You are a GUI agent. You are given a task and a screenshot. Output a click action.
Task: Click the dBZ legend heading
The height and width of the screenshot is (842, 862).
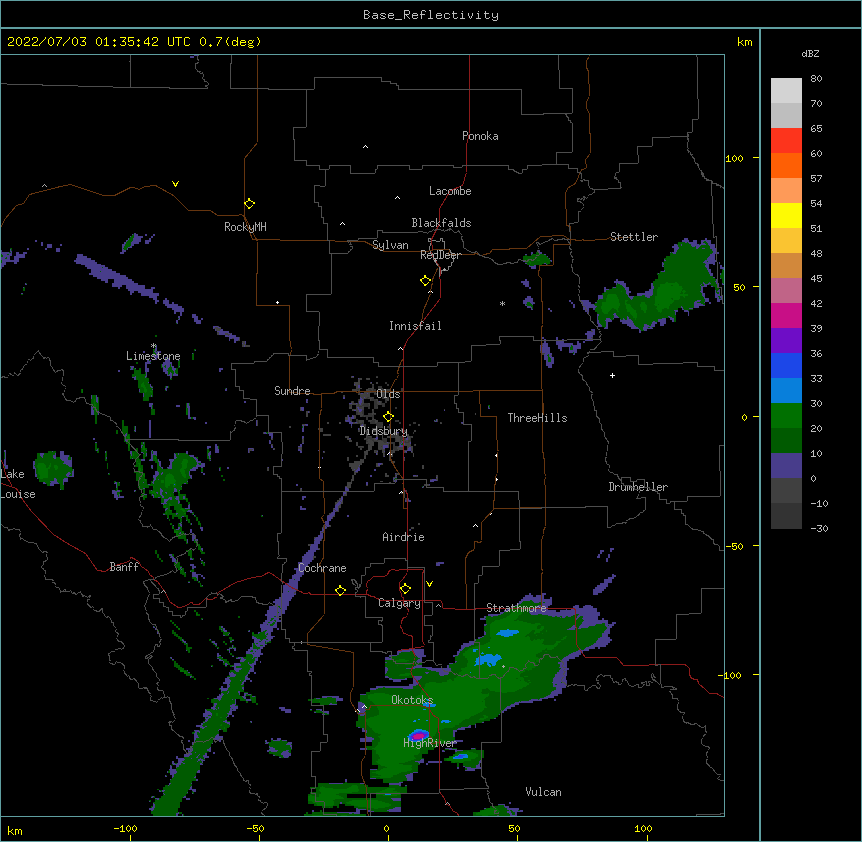pyautogui.click(x=810, y=54)
